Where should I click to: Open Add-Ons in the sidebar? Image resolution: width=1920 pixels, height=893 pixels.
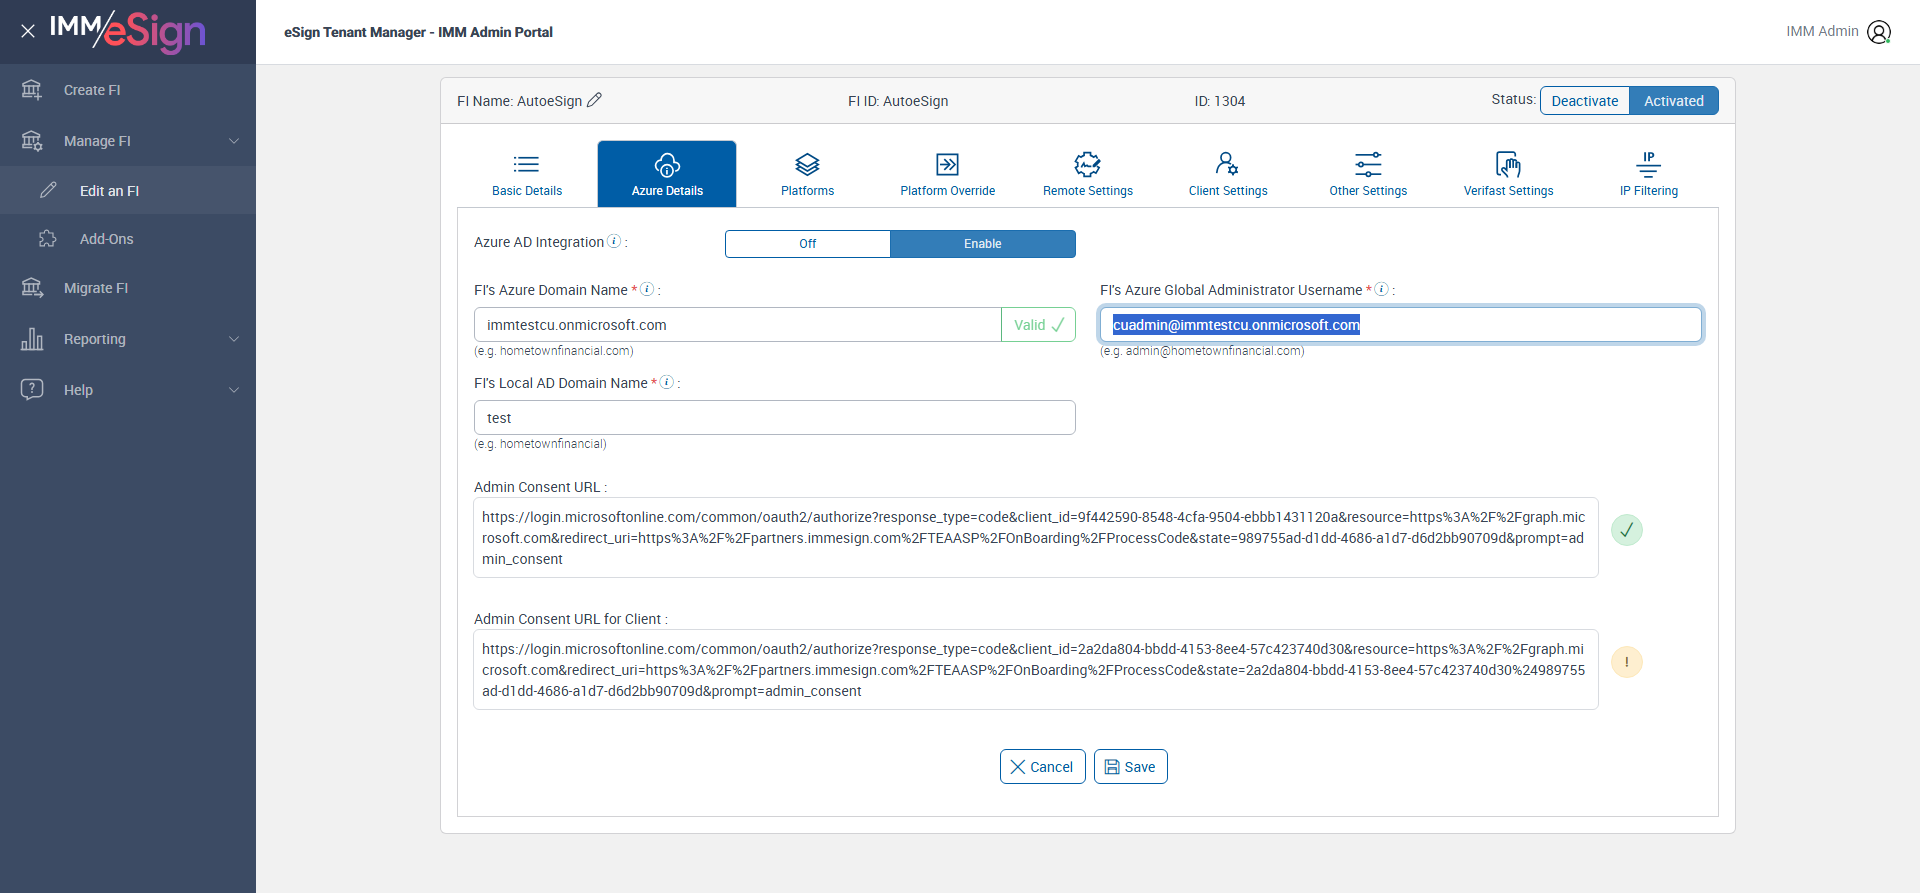128,239
